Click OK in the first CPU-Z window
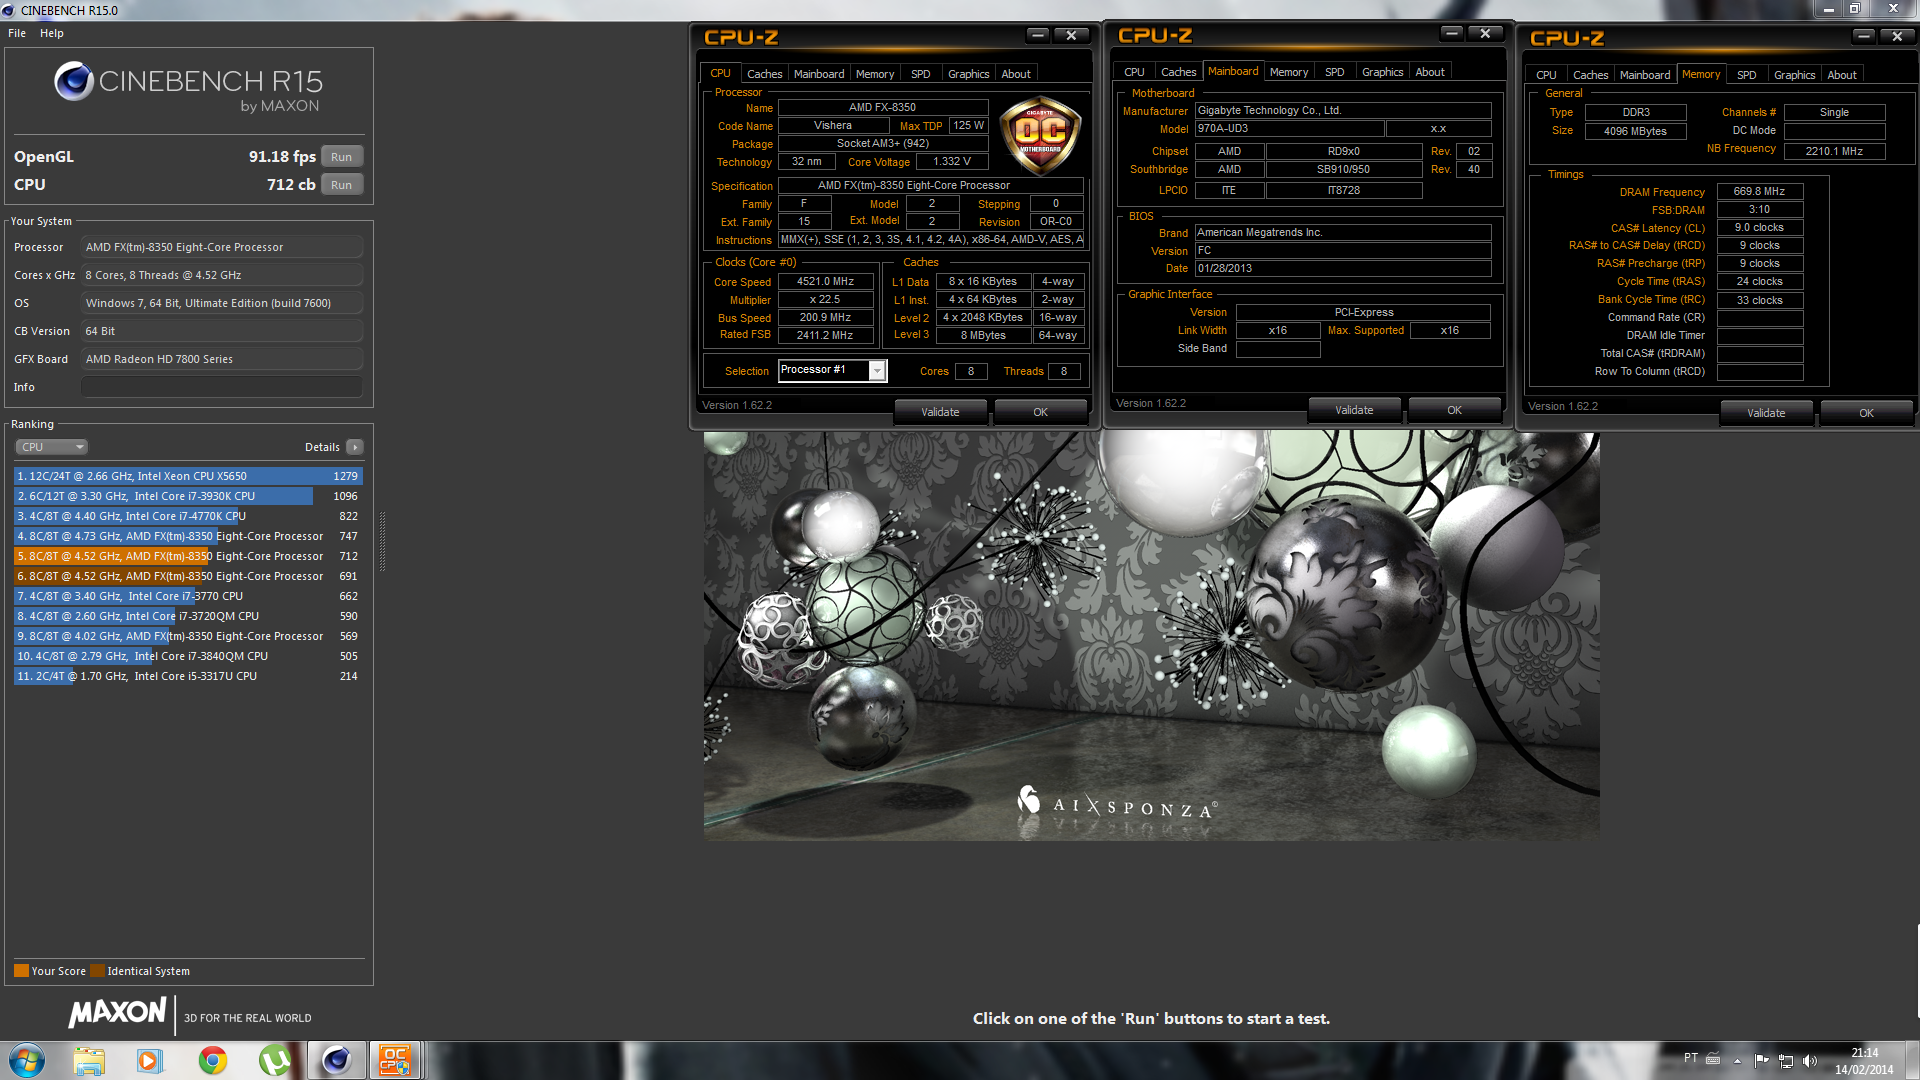The image size is (1920, 1080). [x=1040, y=412]
